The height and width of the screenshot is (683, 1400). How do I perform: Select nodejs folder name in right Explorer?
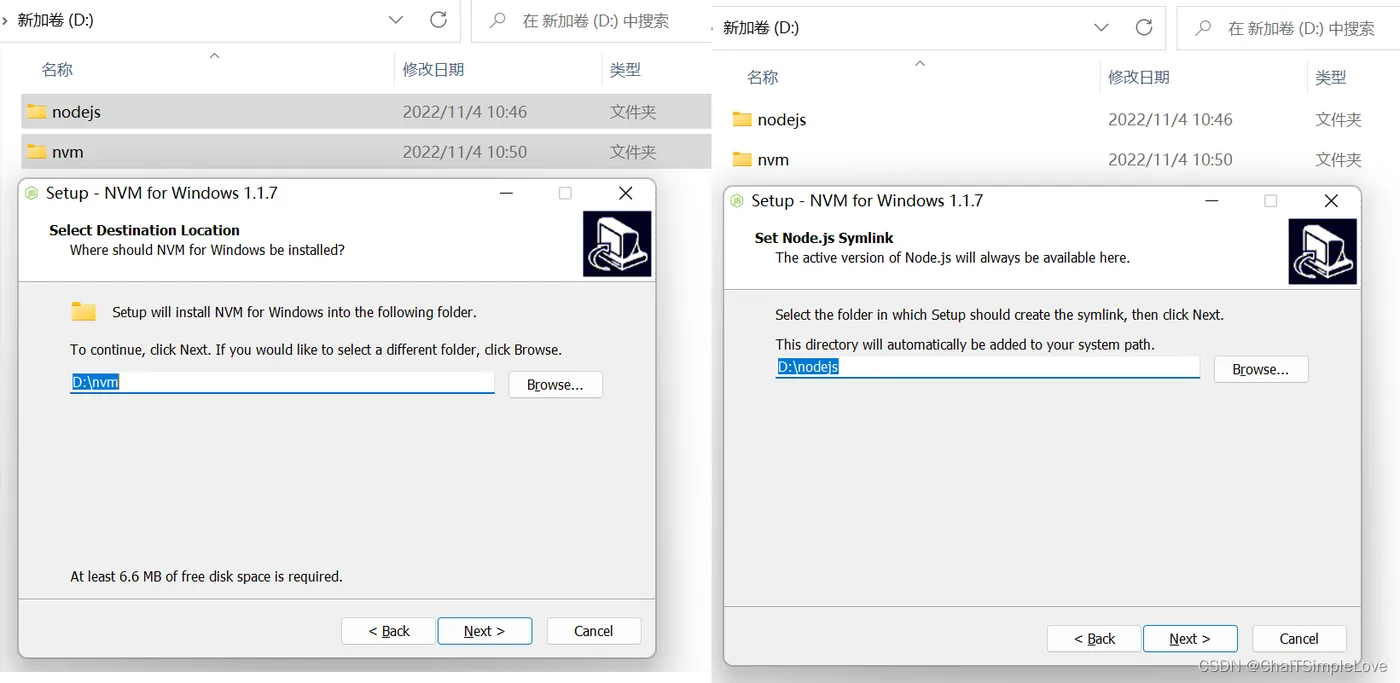pyautogui.click(x=782, y=120)
